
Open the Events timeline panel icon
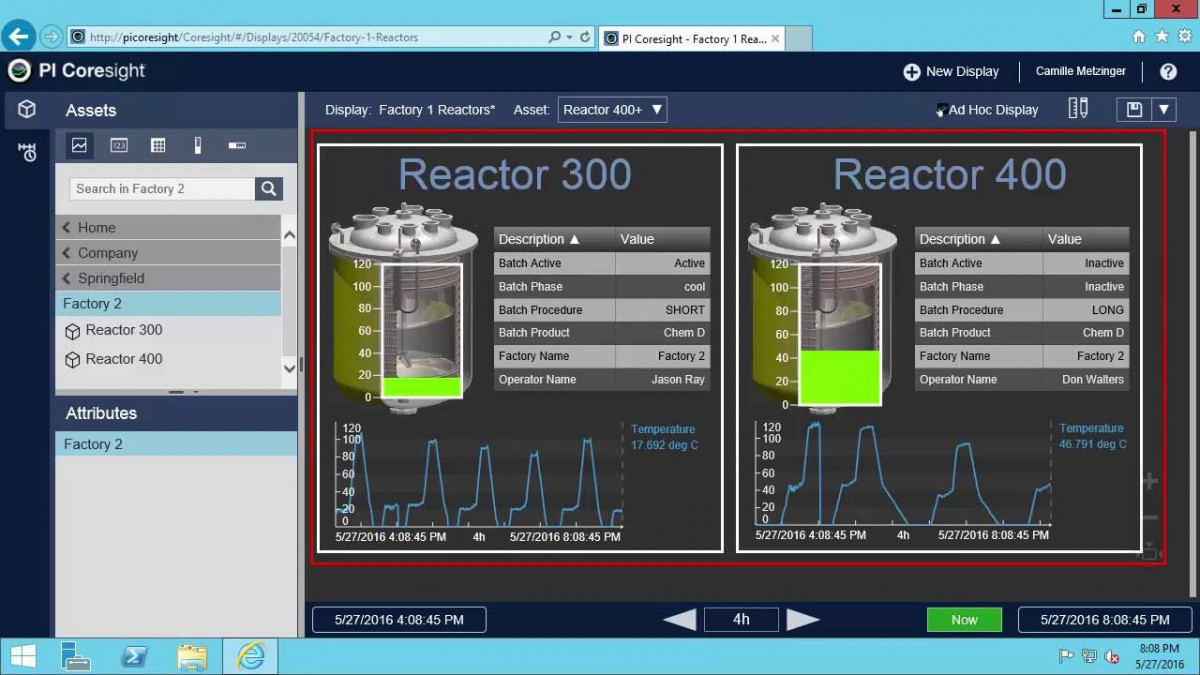[27, 152]
